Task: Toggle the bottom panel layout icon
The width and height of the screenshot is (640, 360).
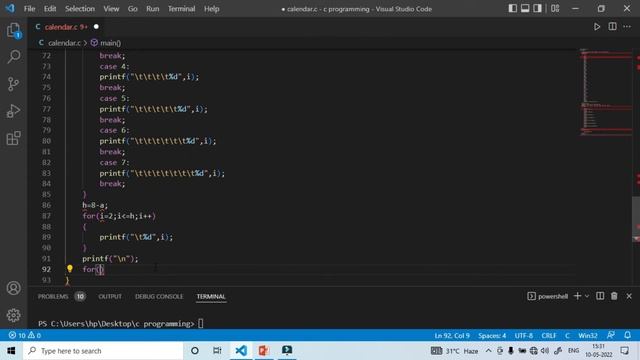Action: pyautogui.click(x=525, y=9)
